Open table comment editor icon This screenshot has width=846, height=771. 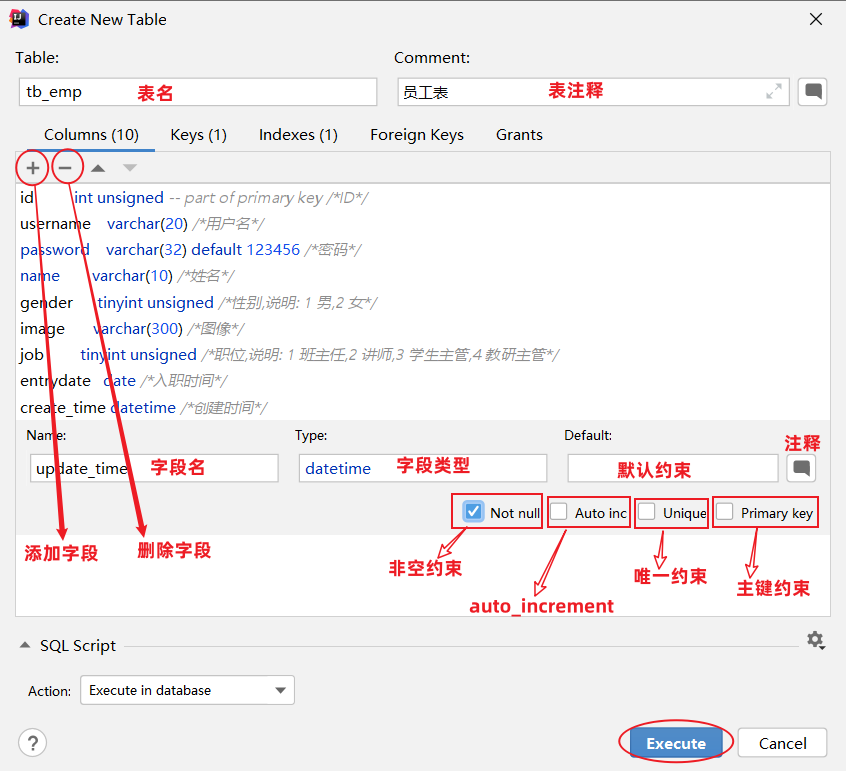coord(814,92)
